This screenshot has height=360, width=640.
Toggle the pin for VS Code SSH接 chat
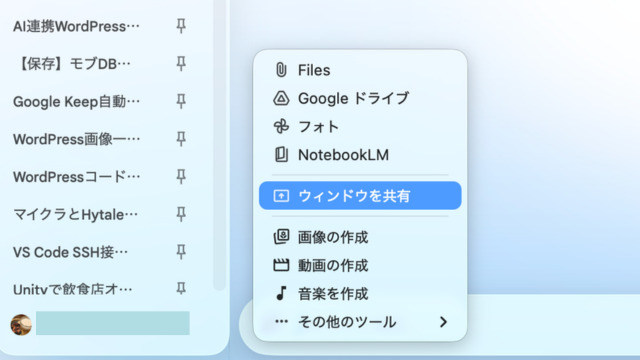tap(181, 251)
